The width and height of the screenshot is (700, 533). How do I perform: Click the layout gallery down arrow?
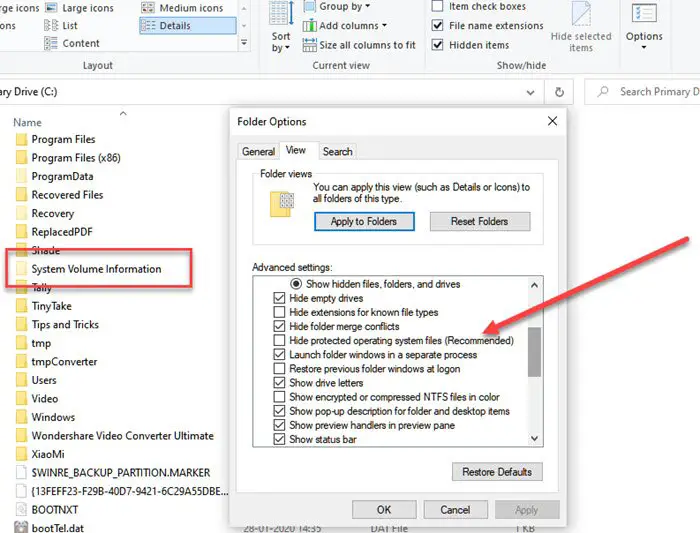point(244,26)
